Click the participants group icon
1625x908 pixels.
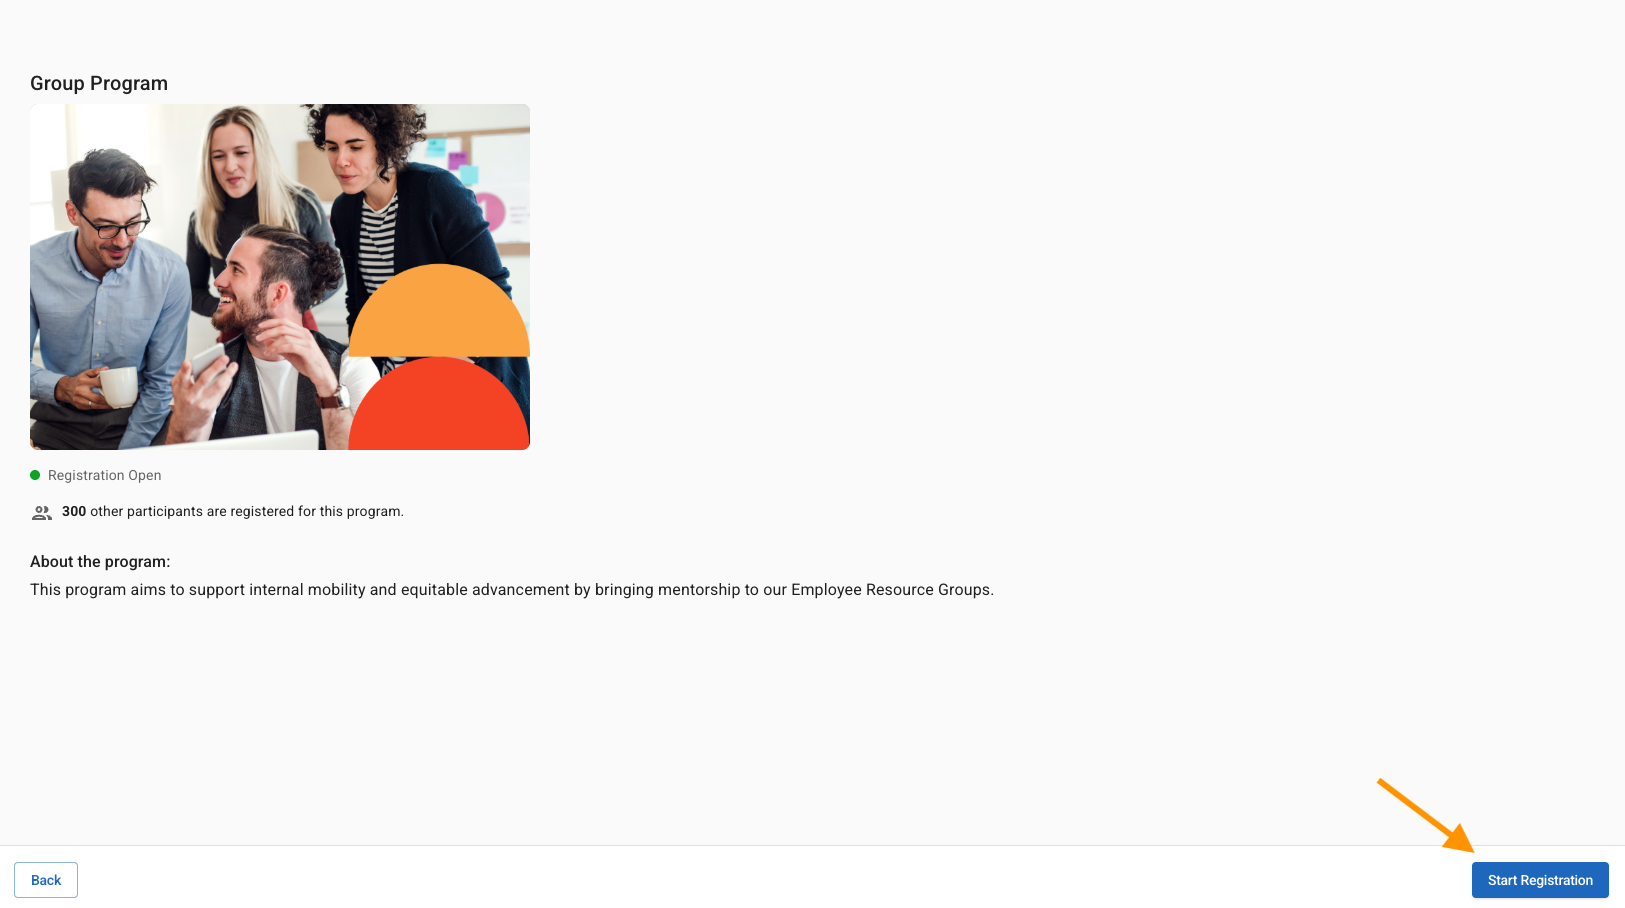tap(42, 513)
